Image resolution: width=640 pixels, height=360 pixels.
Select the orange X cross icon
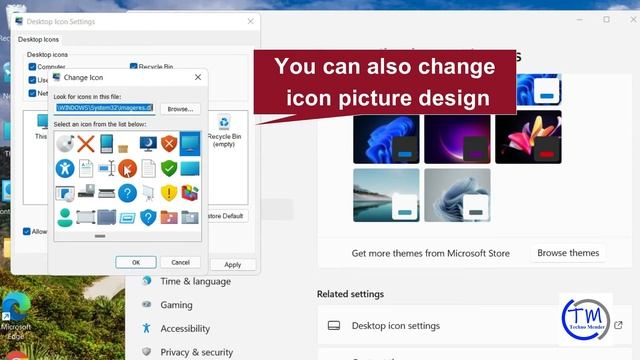[86, 144]
